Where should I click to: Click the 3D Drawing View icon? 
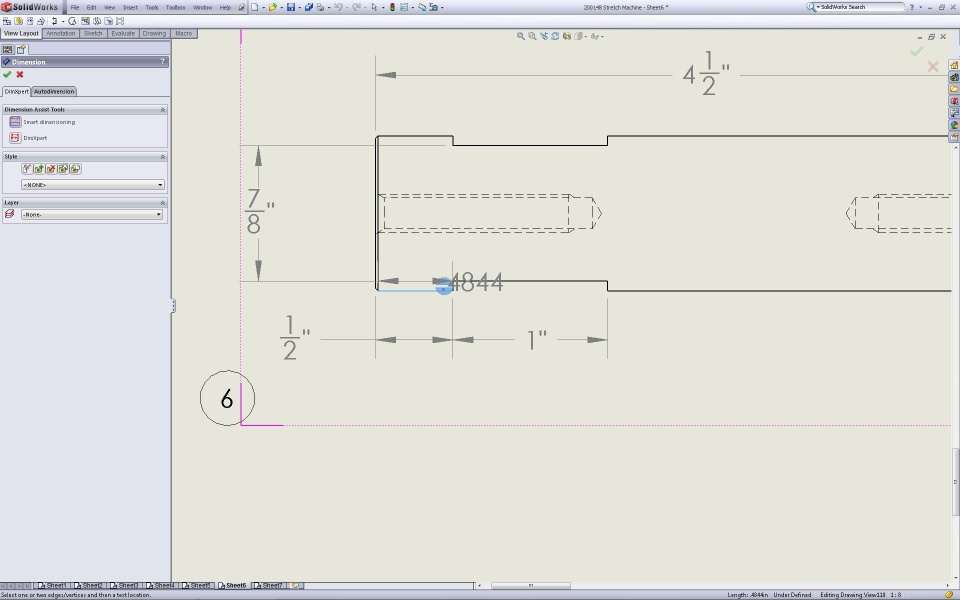pyautogui.click(x=567, y=36)
